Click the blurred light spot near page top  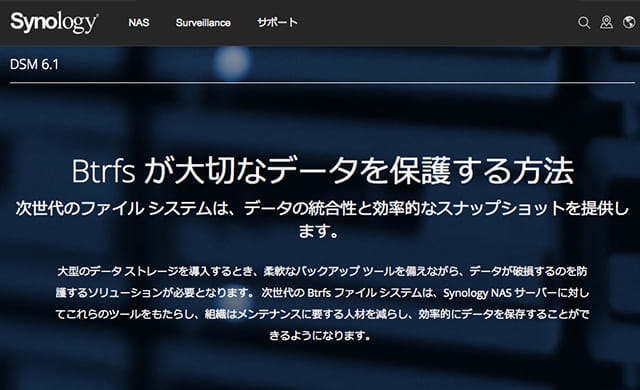(x=232, y=62)
